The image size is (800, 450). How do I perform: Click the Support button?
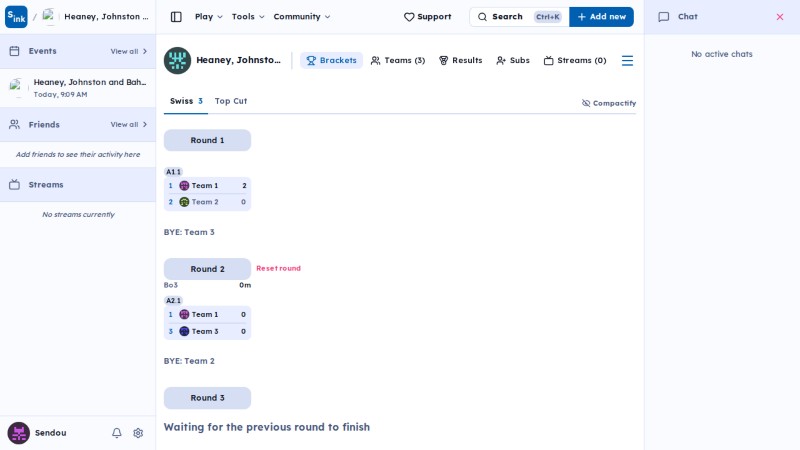(428, 17)
